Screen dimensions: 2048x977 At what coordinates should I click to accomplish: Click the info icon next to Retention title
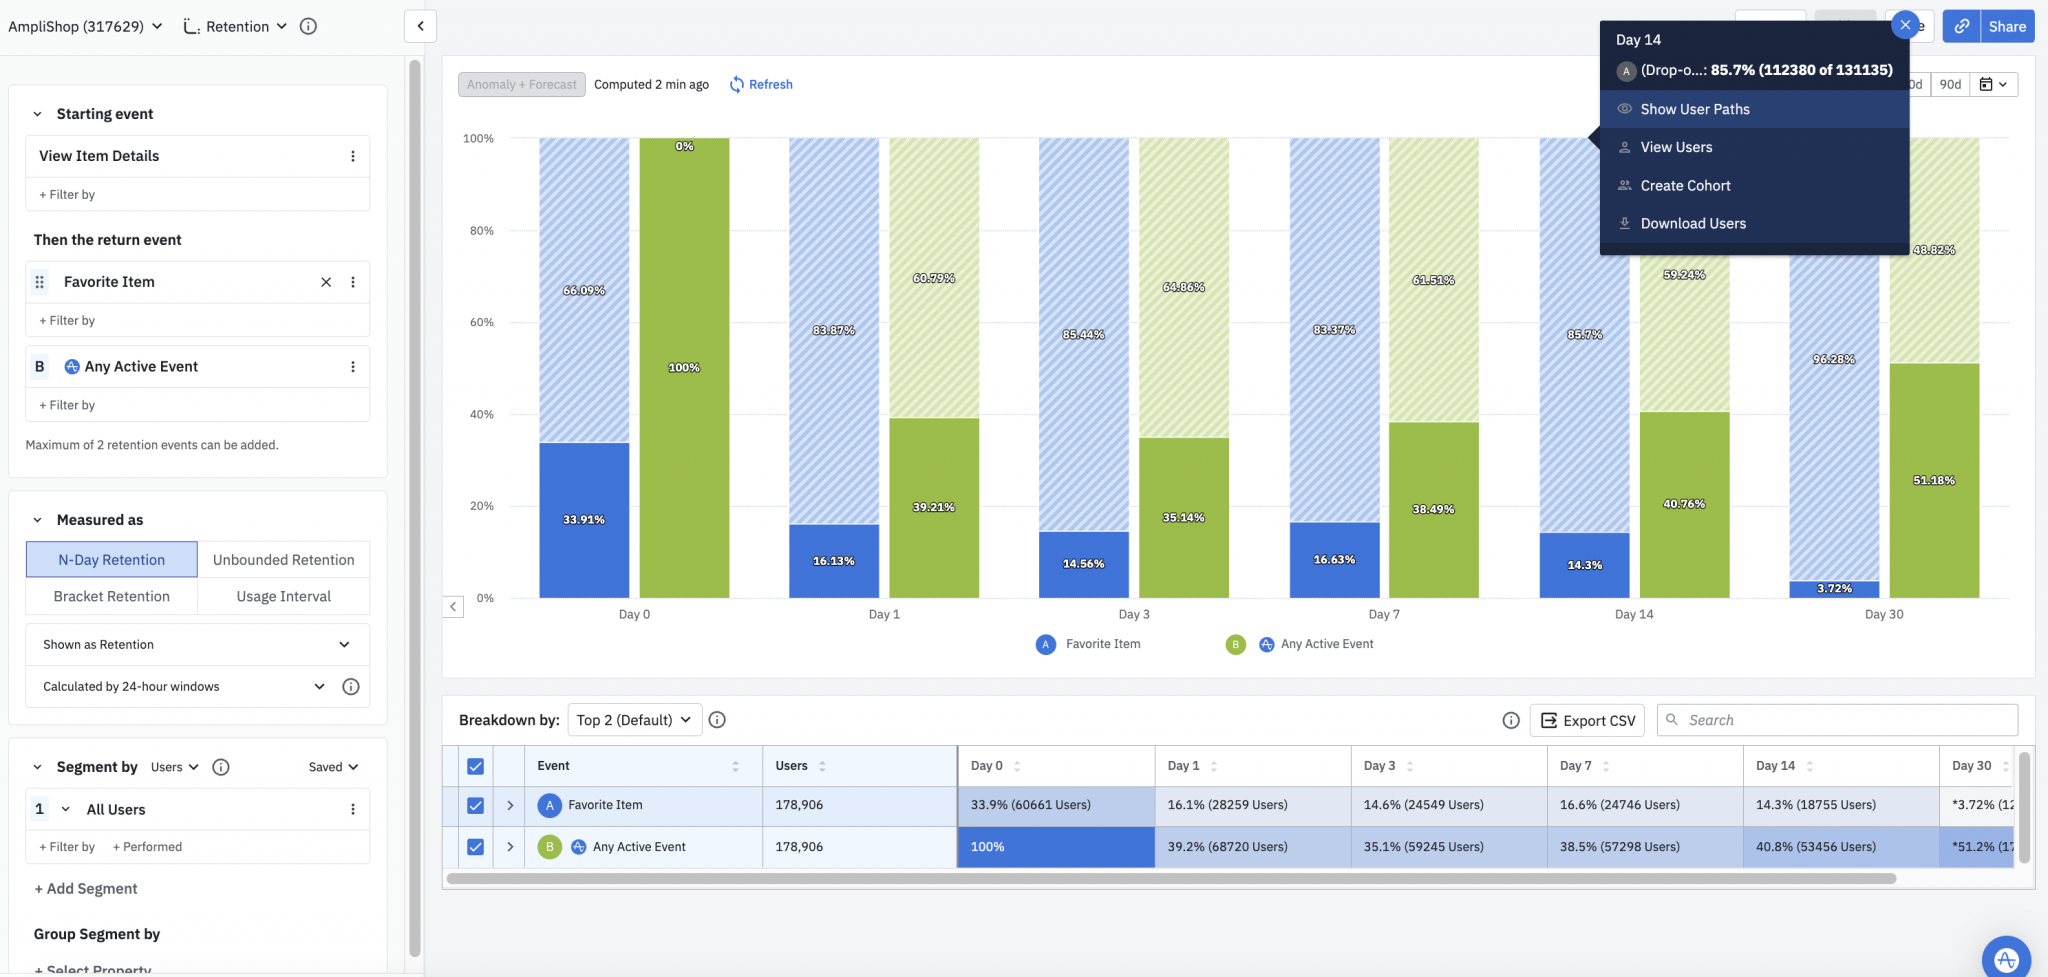point(307,26)
